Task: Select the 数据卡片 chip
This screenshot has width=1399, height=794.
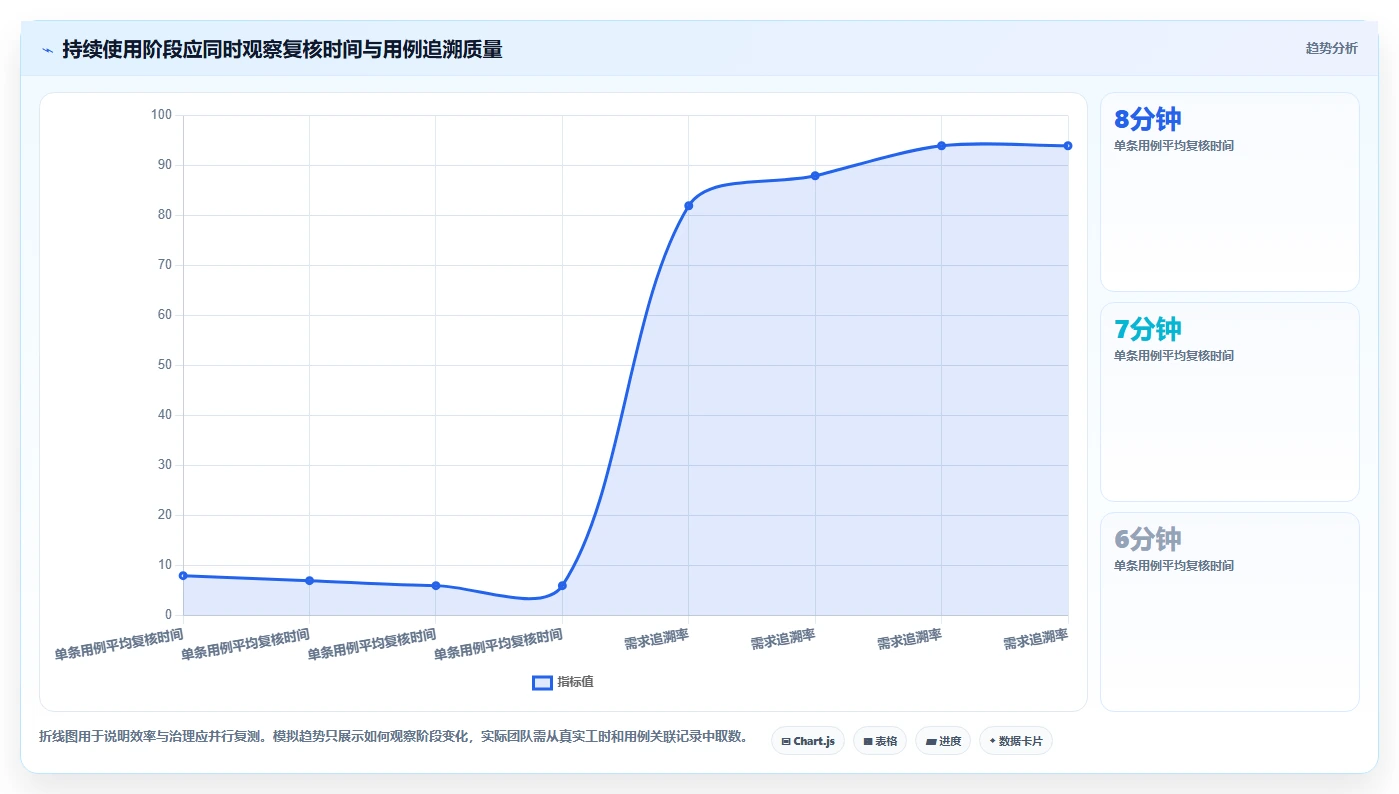Action: (1016, 741)
